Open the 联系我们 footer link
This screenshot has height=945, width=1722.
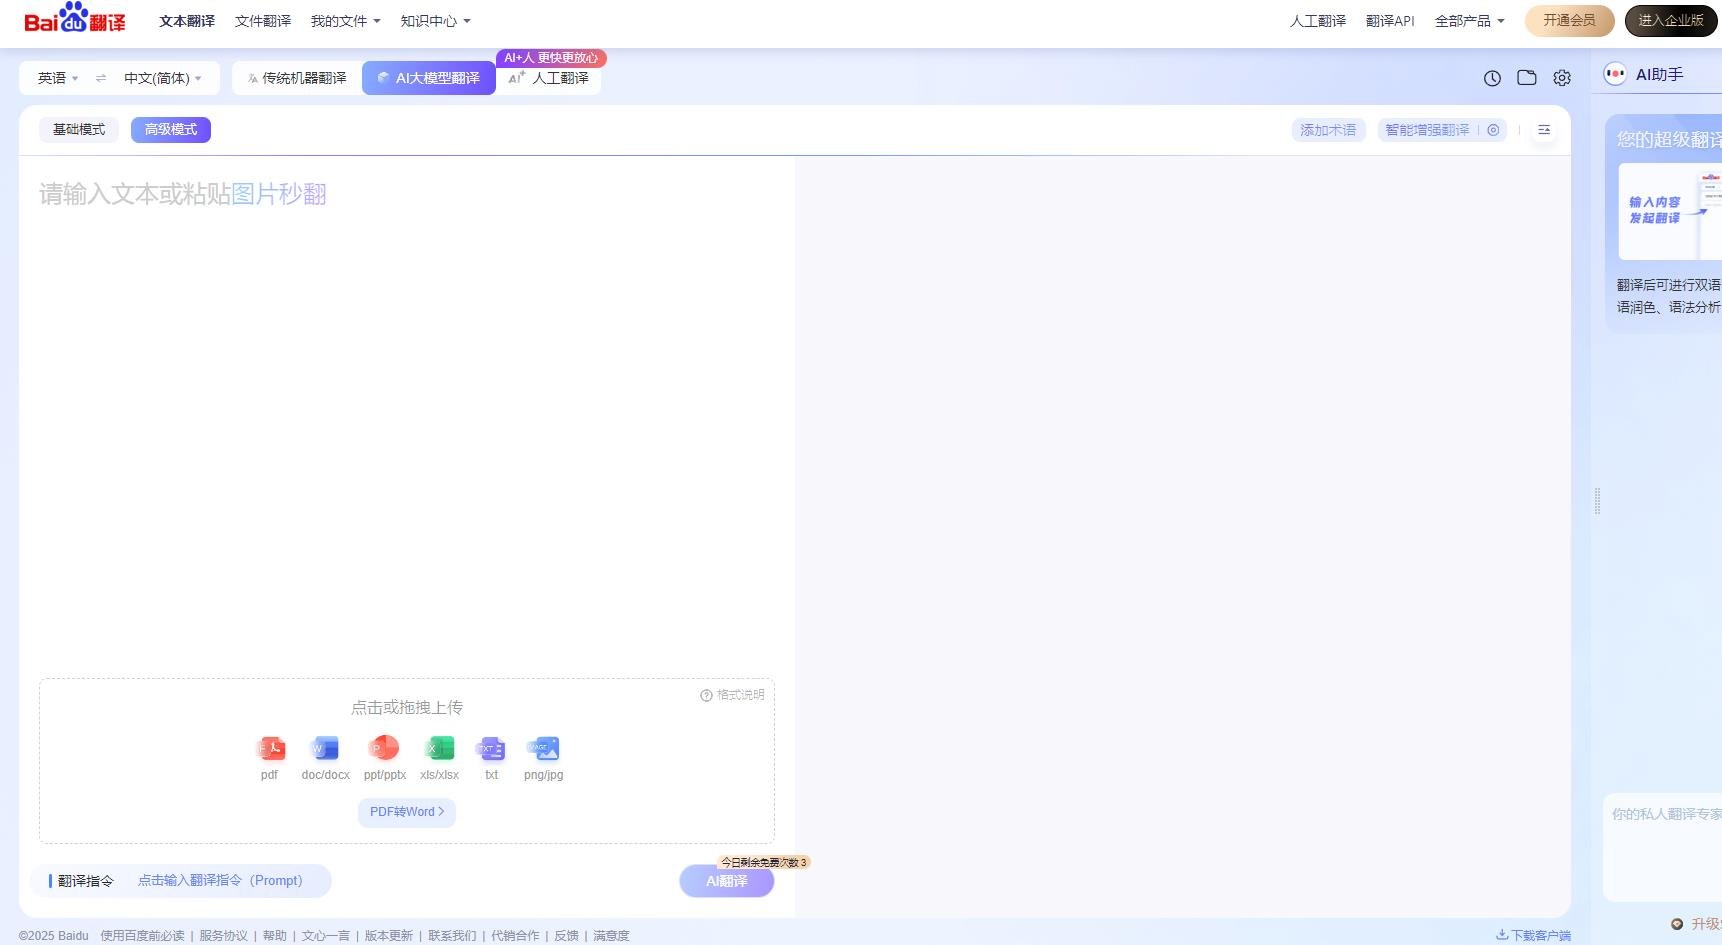tap(452, 936)
